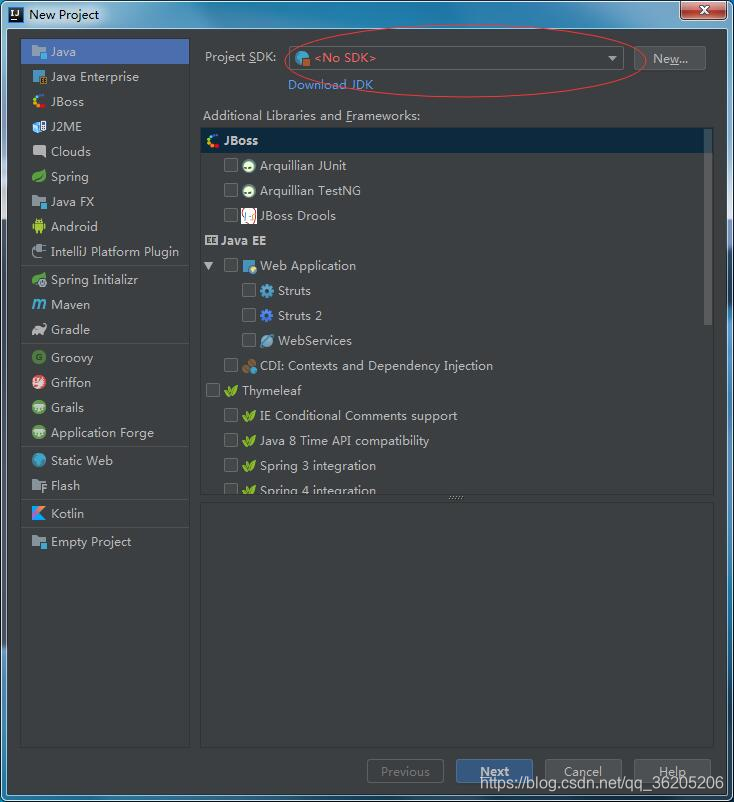Image resolution: width=734 pixels, height=802 pixels.
Task: Click the Arquillian TestNG label
Action: pos(310,191)
